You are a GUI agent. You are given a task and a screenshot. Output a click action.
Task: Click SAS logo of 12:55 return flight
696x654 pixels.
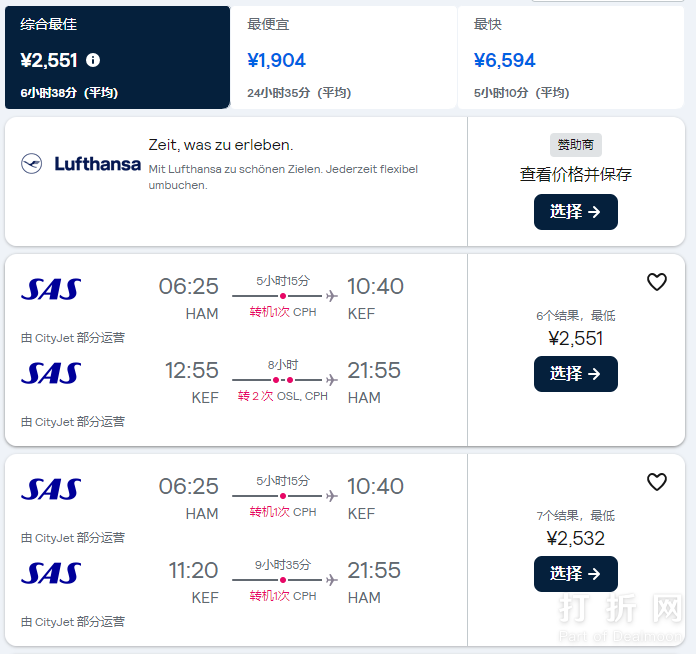(51, 373)
